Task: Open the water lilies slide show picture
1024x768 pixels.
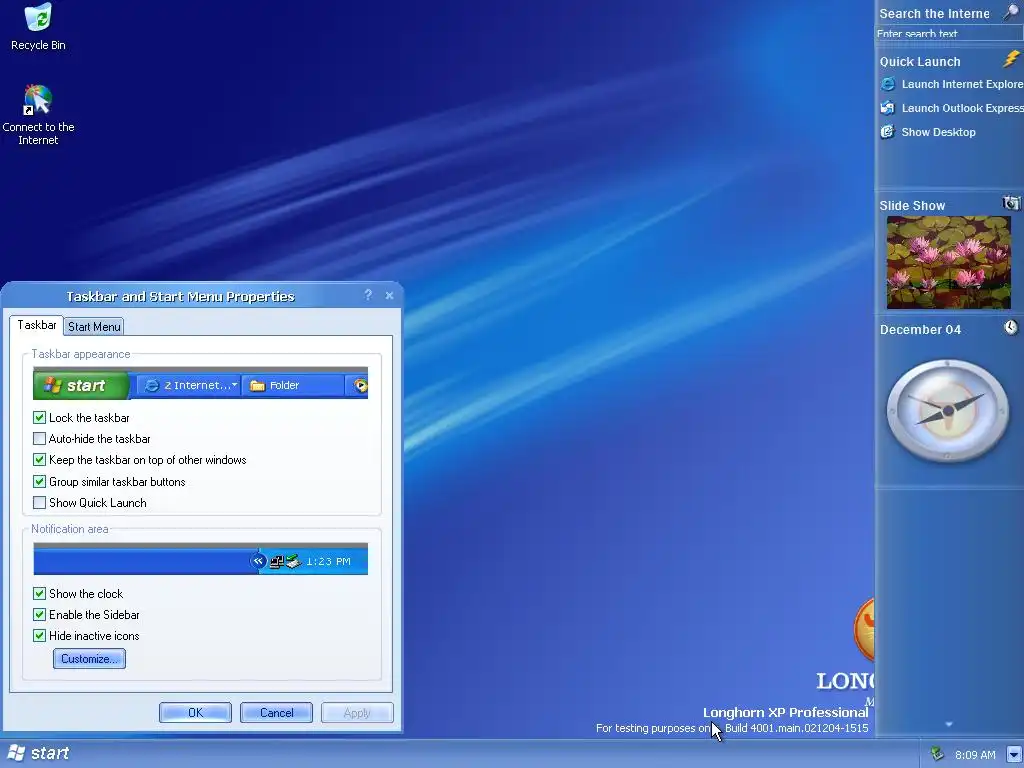Action: pos(948,263)
